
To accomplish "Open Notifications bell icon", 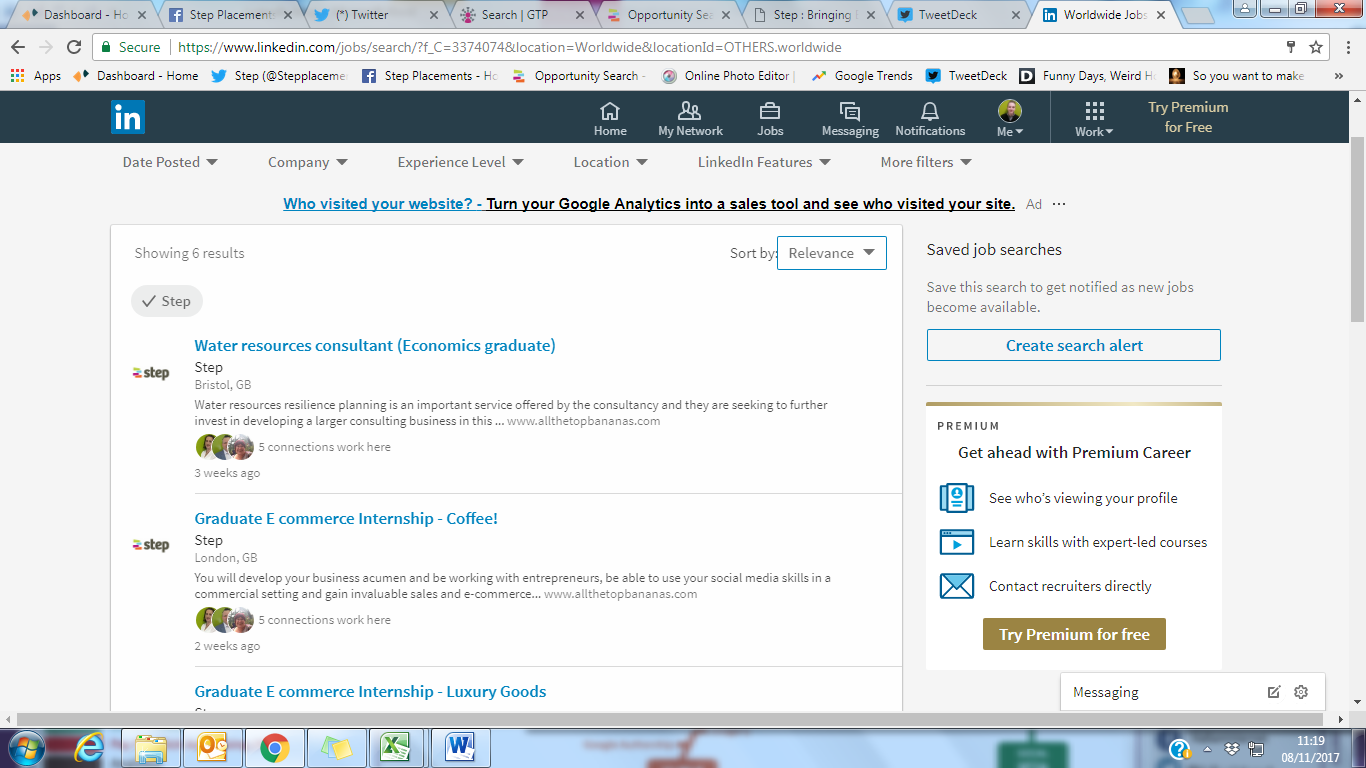I will pyautogui.click(x=930, y=111).
